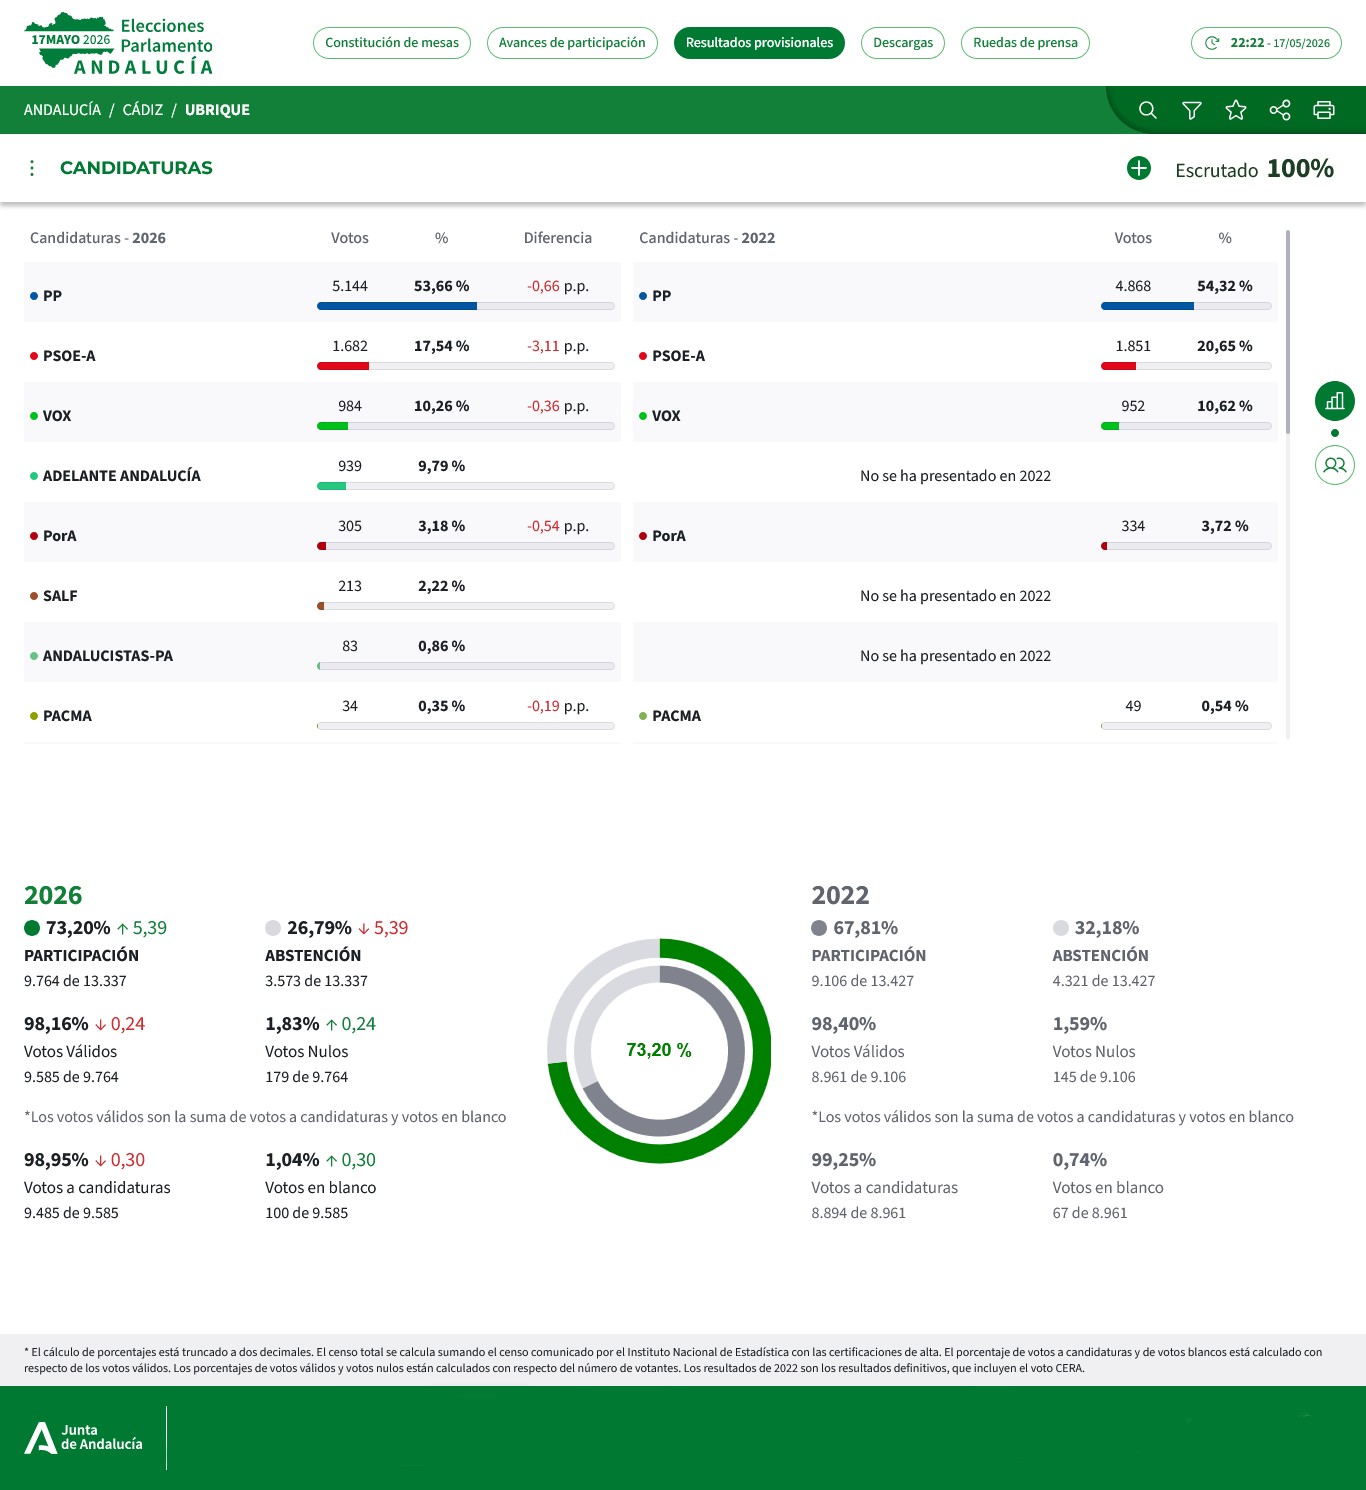
Task: Open Ruedas de prensa section
Action: (1025, 43)
